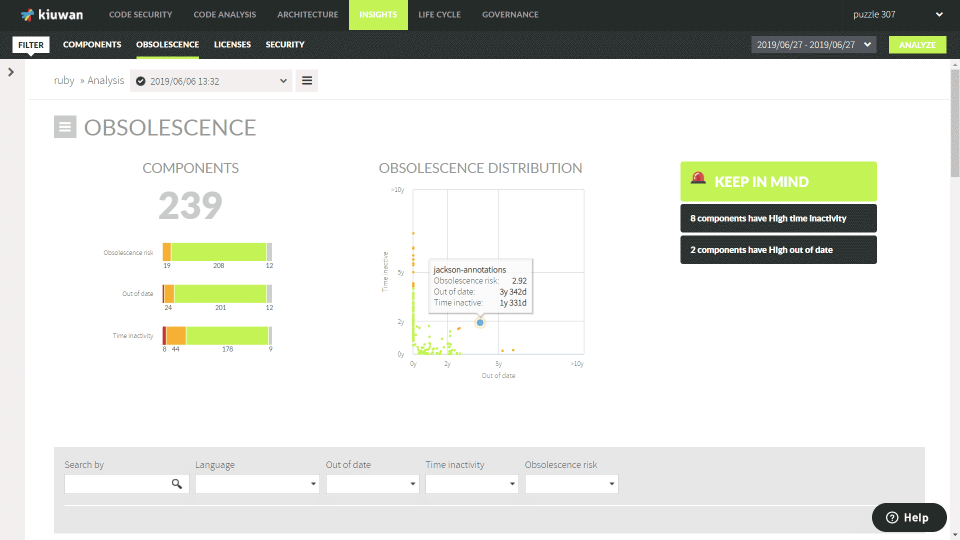Click the green Out of date bar segment

(220, 293)
